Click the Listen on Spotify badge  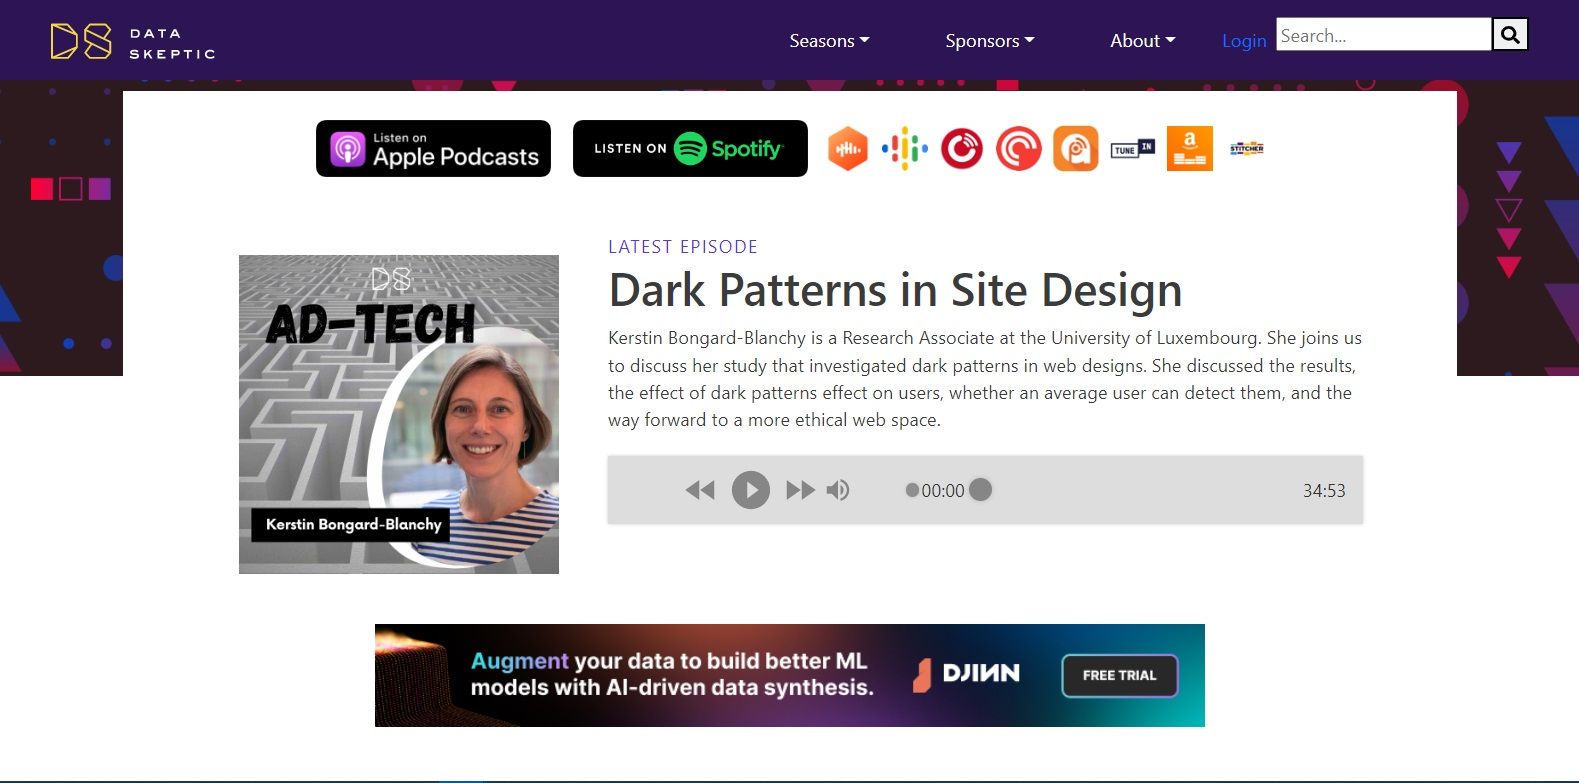pyautogui.click(x=690, y=149)
